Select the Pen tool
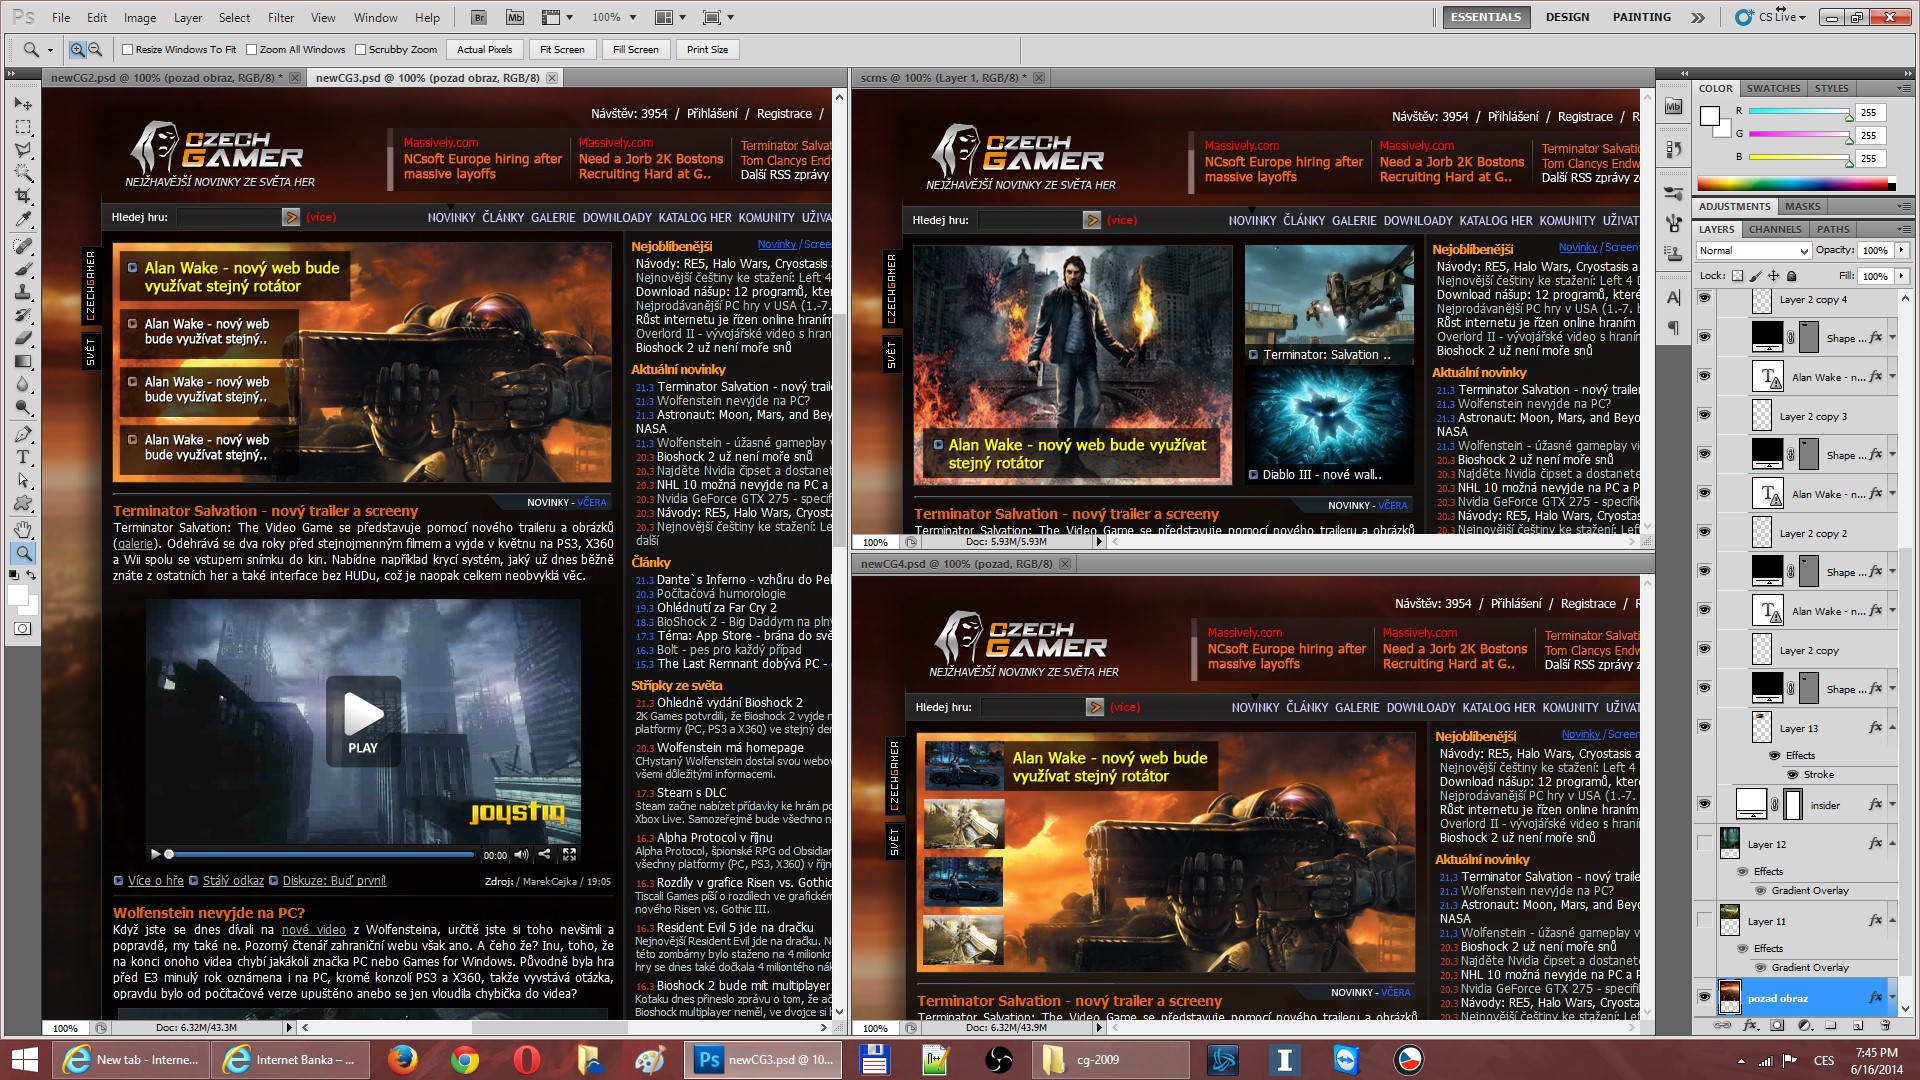Viewport: 1920px width, 1080px height. [23, 435]
